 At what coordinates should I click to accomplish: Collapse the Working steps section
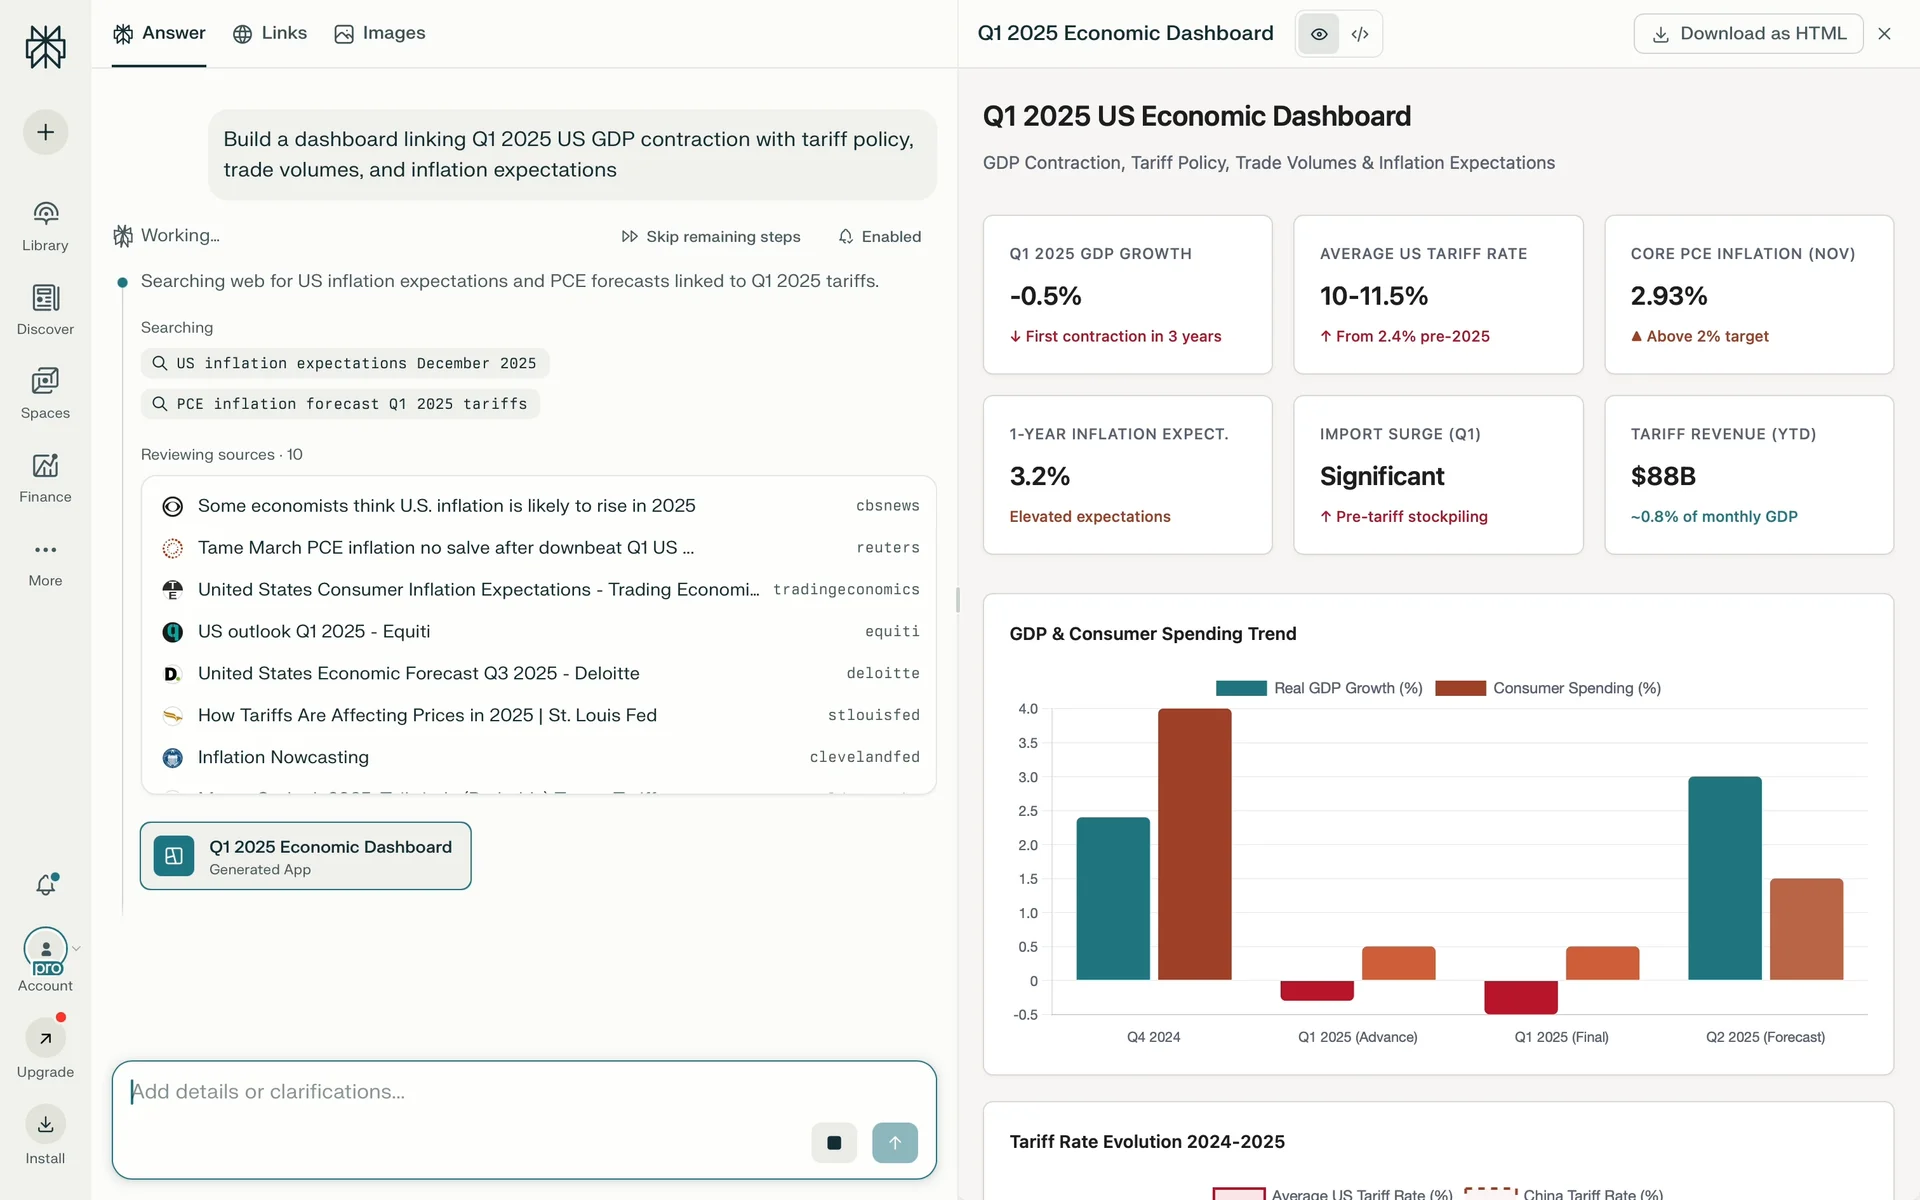[180, 236]
